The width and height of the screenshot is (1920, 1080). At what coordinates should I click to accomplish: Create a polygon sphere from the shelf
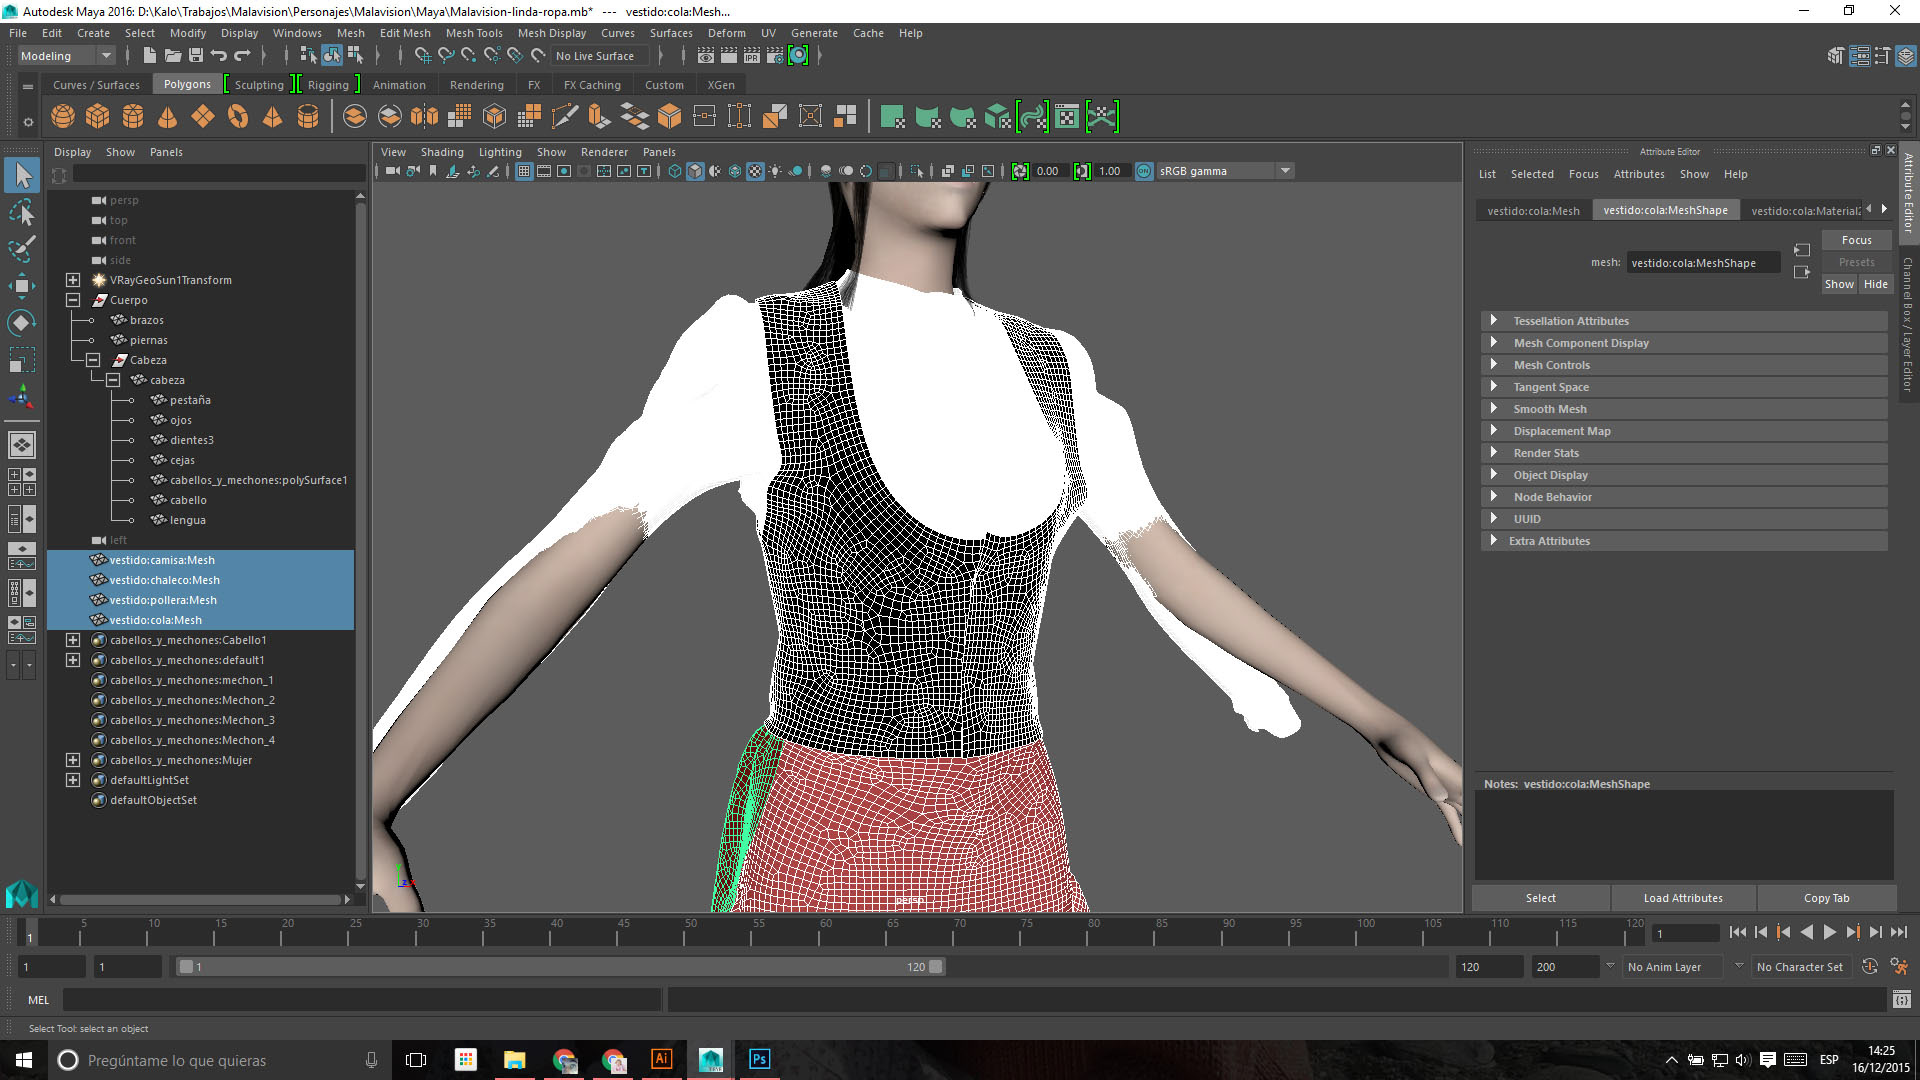tap(63, 117)
